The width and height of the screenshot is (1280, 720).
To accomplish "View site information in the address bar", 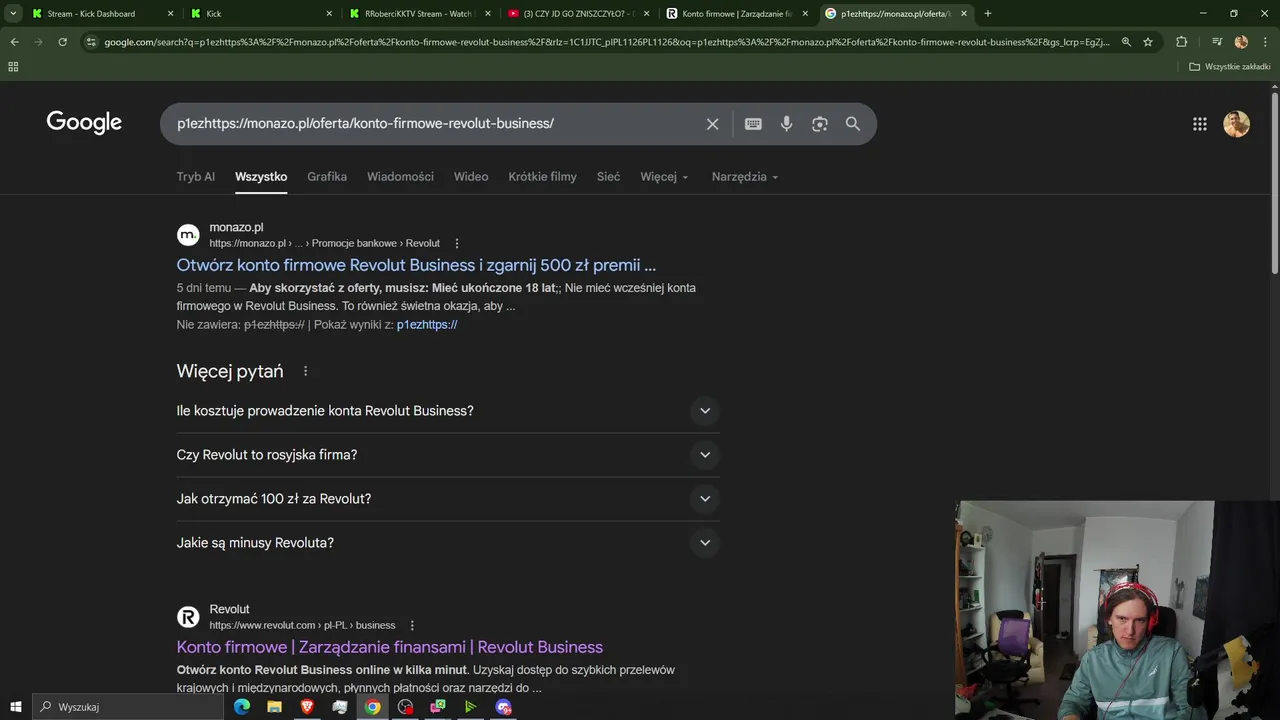I will (x=91, y=42).
